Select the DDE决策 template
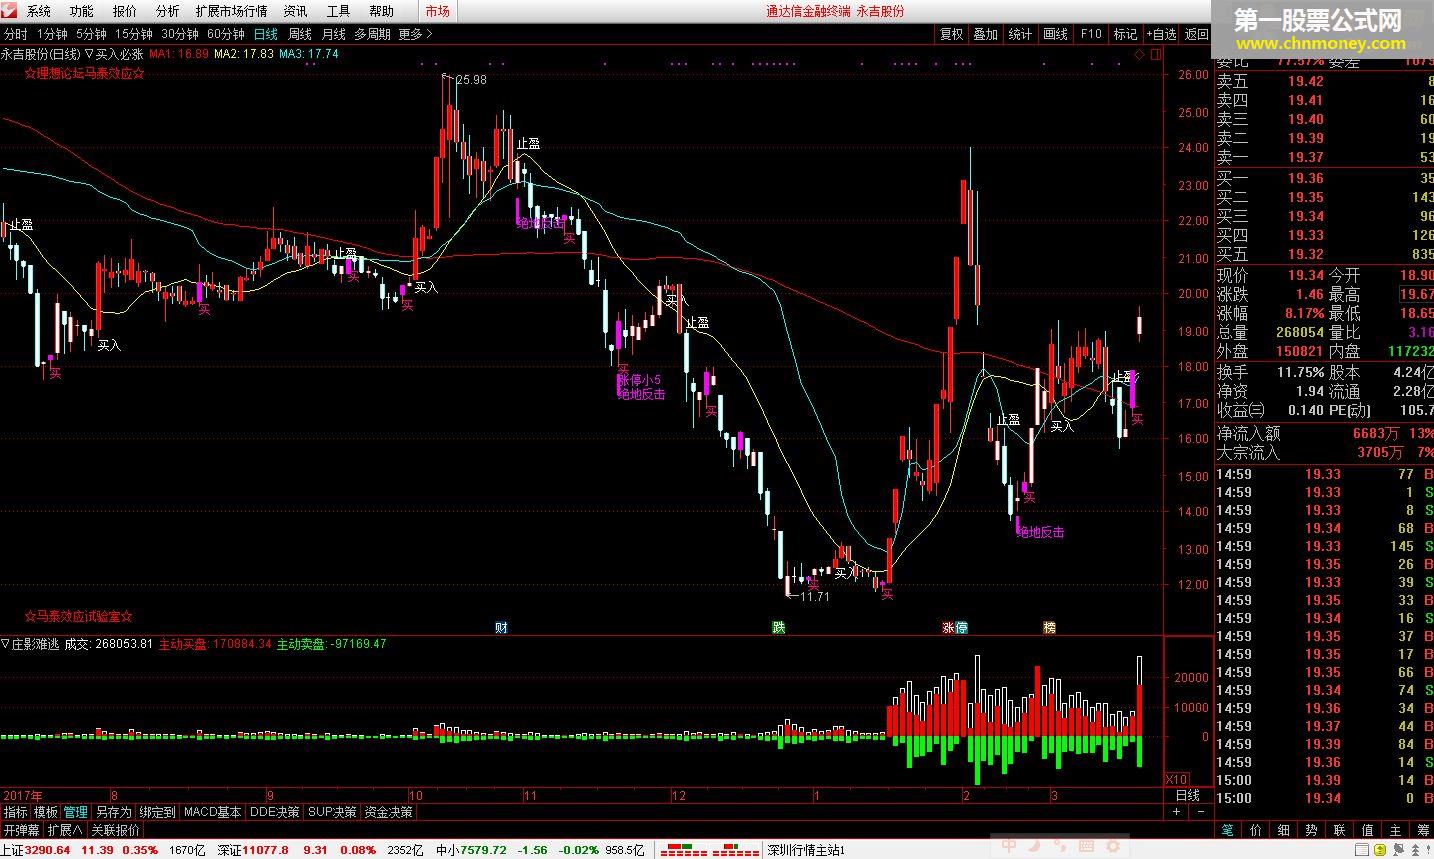Viewport: 1434px width, 859px height. [275, 812]
